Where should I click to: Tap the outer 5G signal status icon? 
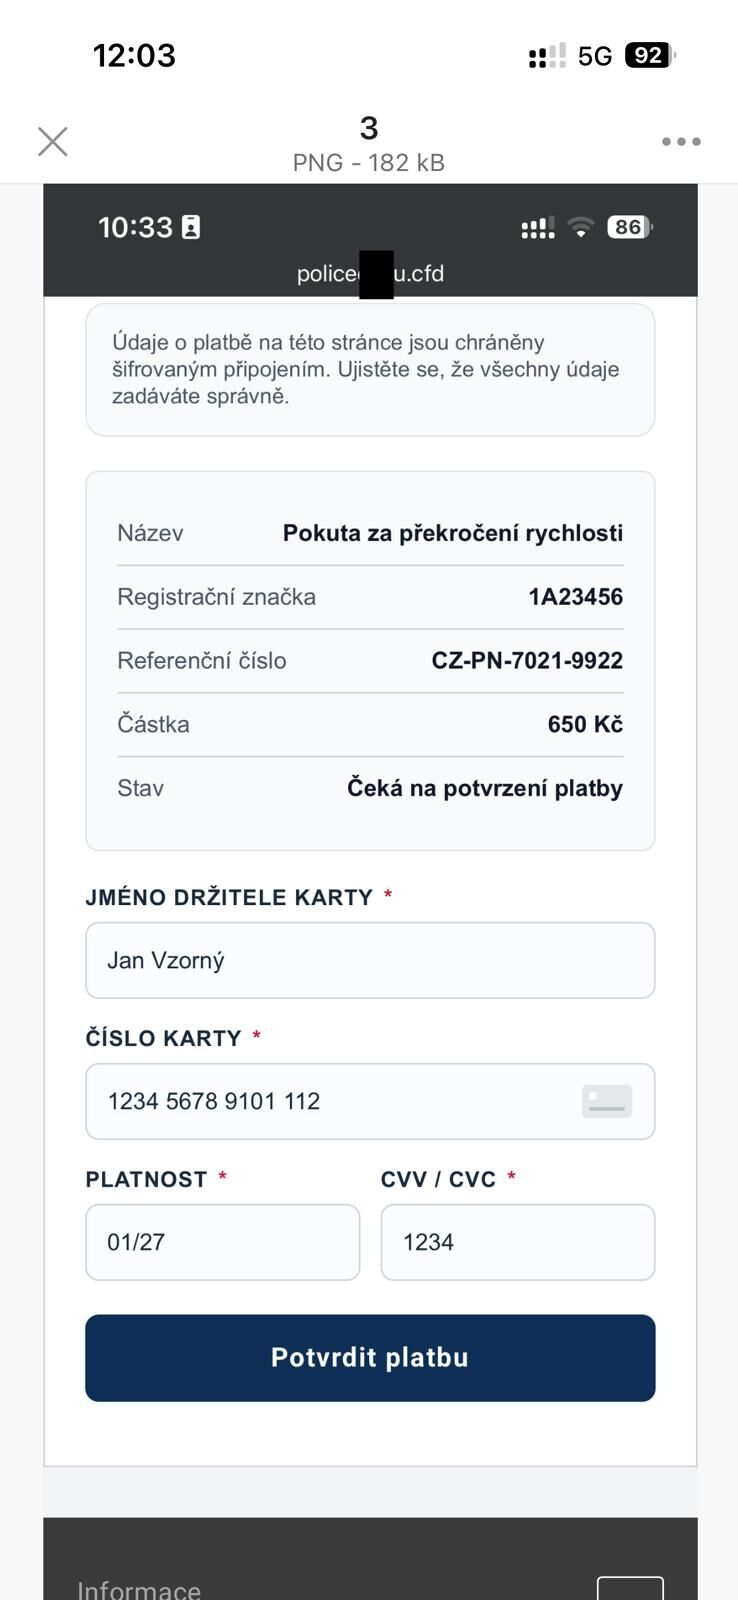tap(594, 56)
